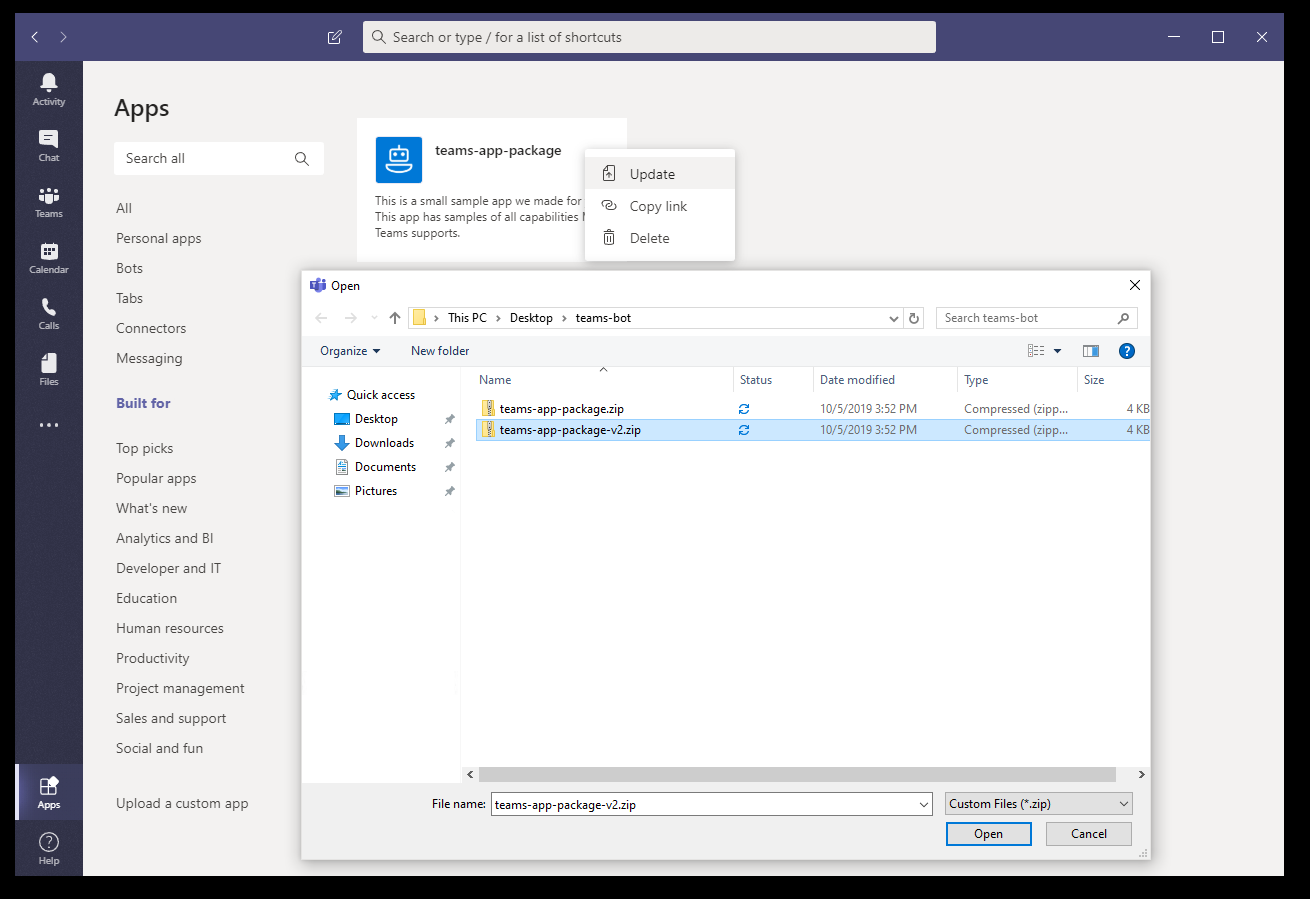Click the Downloads quick access icon

pos(342,443)
